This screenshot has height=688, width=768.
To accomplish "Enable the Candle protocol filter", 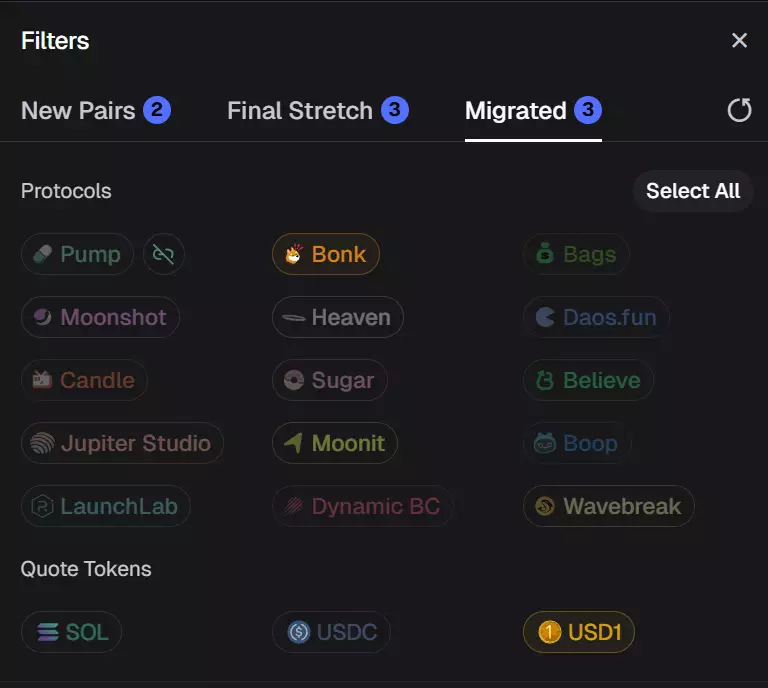I will click(x=84, y=380).
